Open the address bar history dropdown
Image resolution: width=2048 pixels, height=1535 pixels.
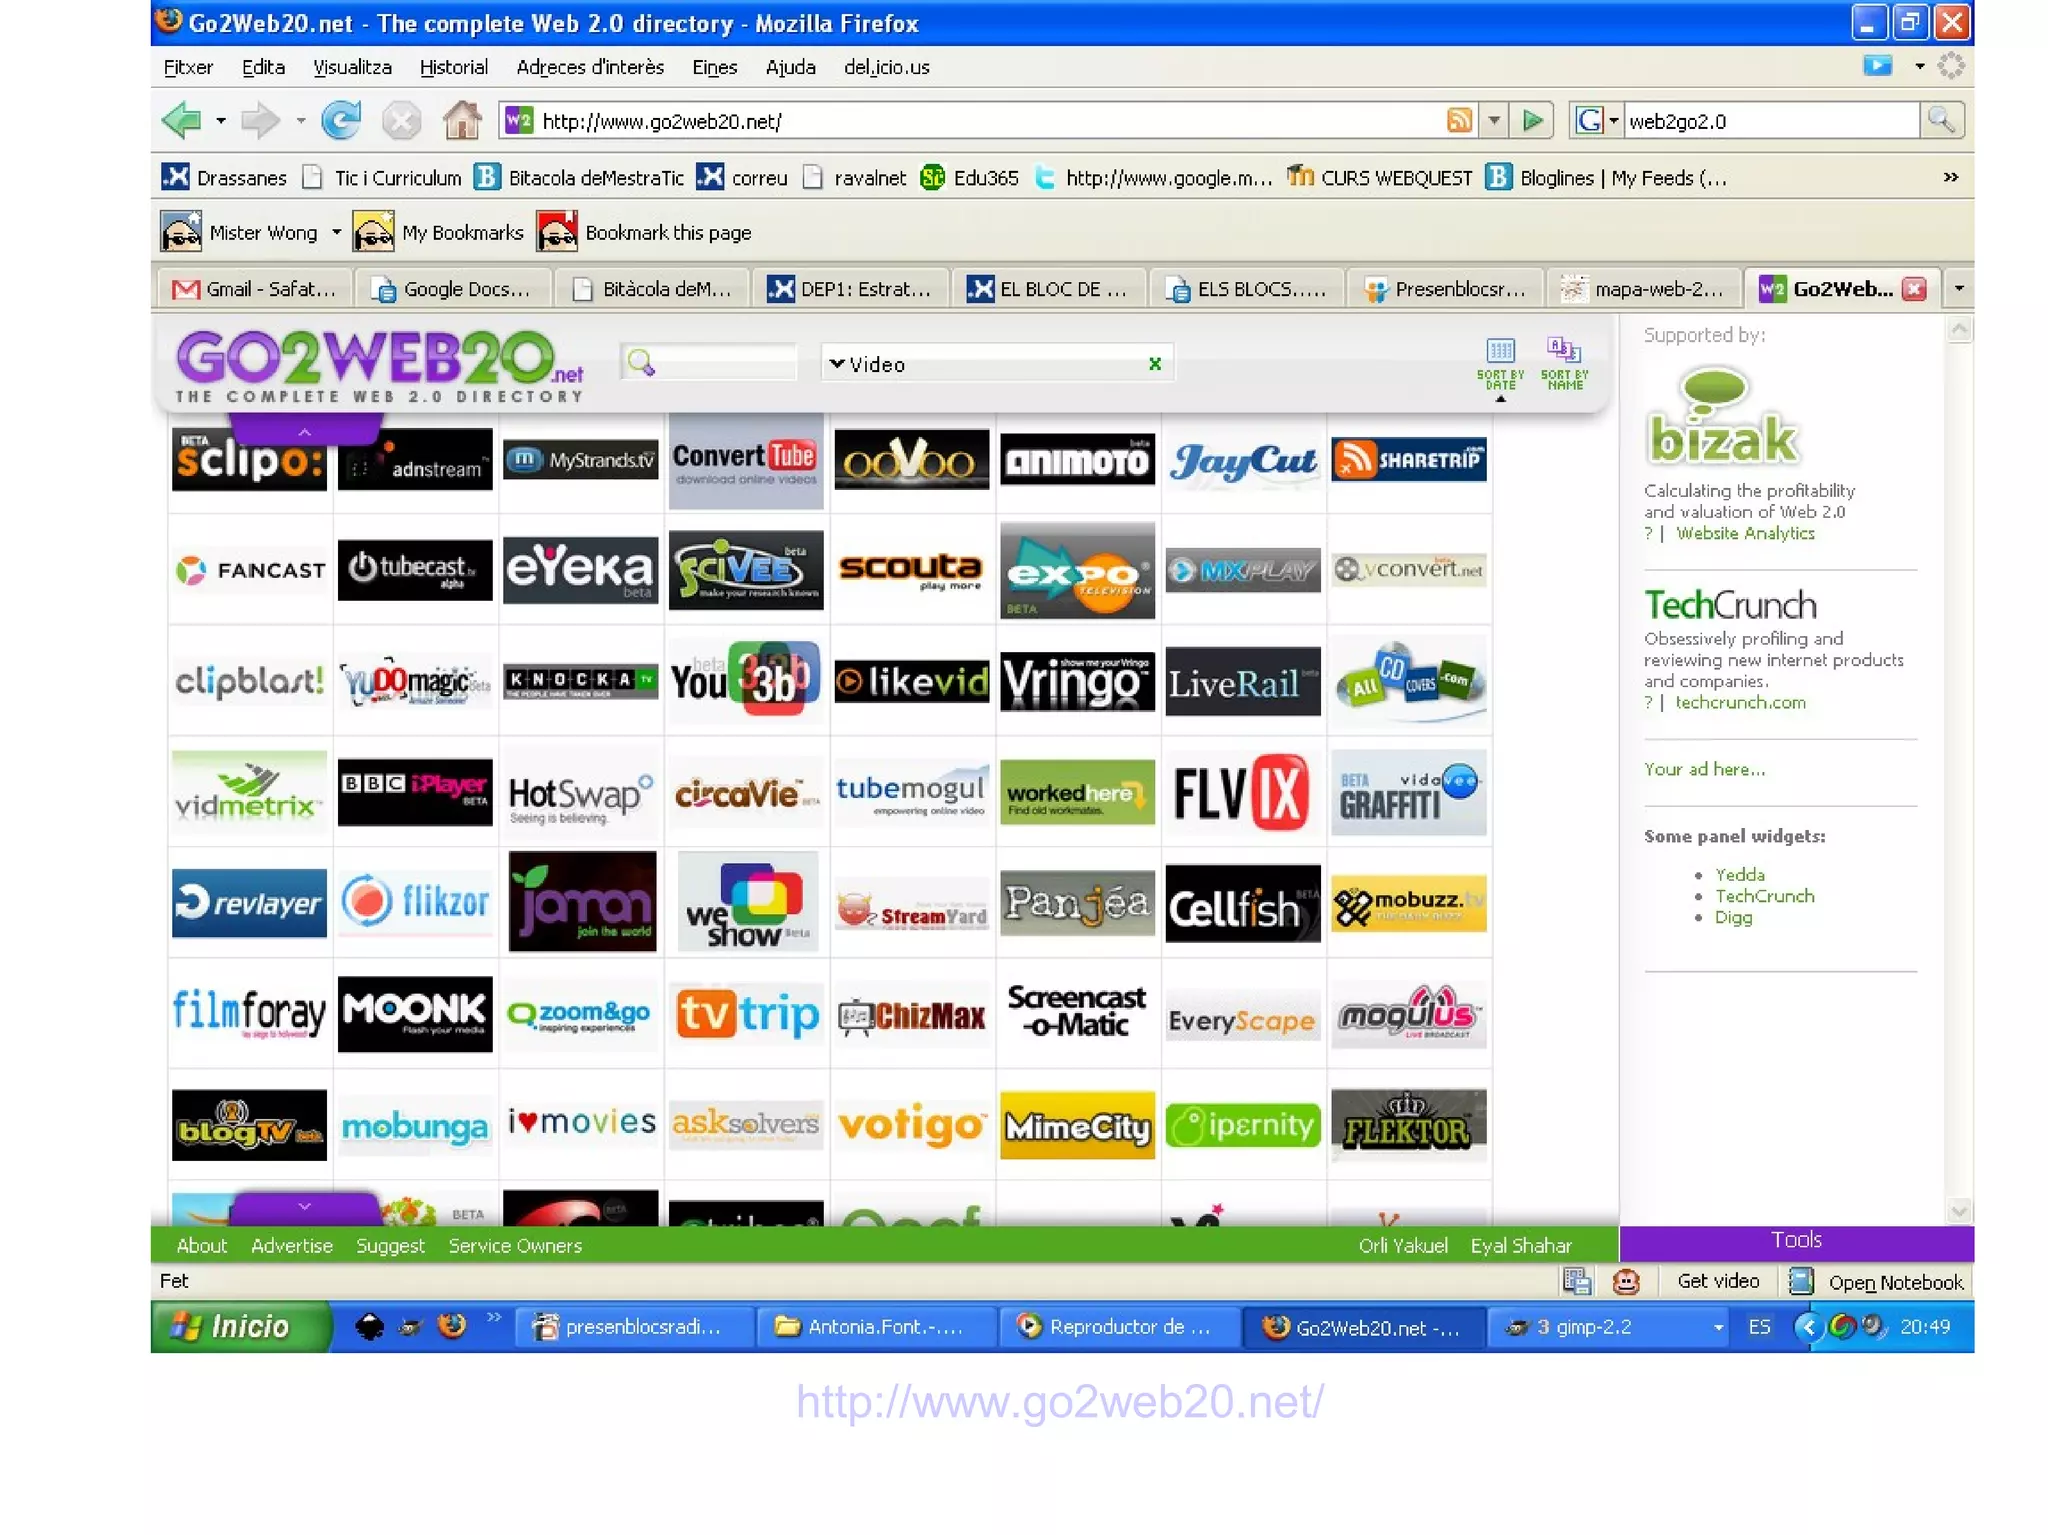pyautogui.click(x=1494, y=121)
